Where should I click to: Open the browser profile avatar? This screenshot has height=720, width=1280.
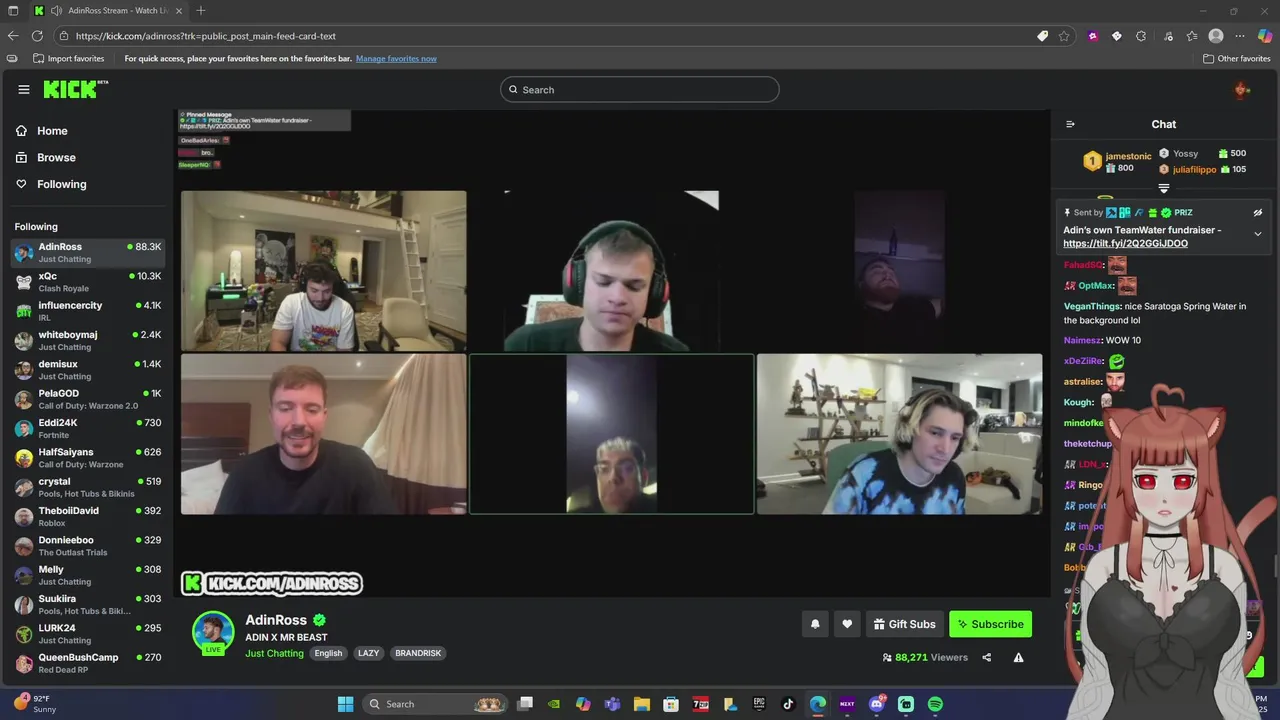click(x=1216, y=36)
